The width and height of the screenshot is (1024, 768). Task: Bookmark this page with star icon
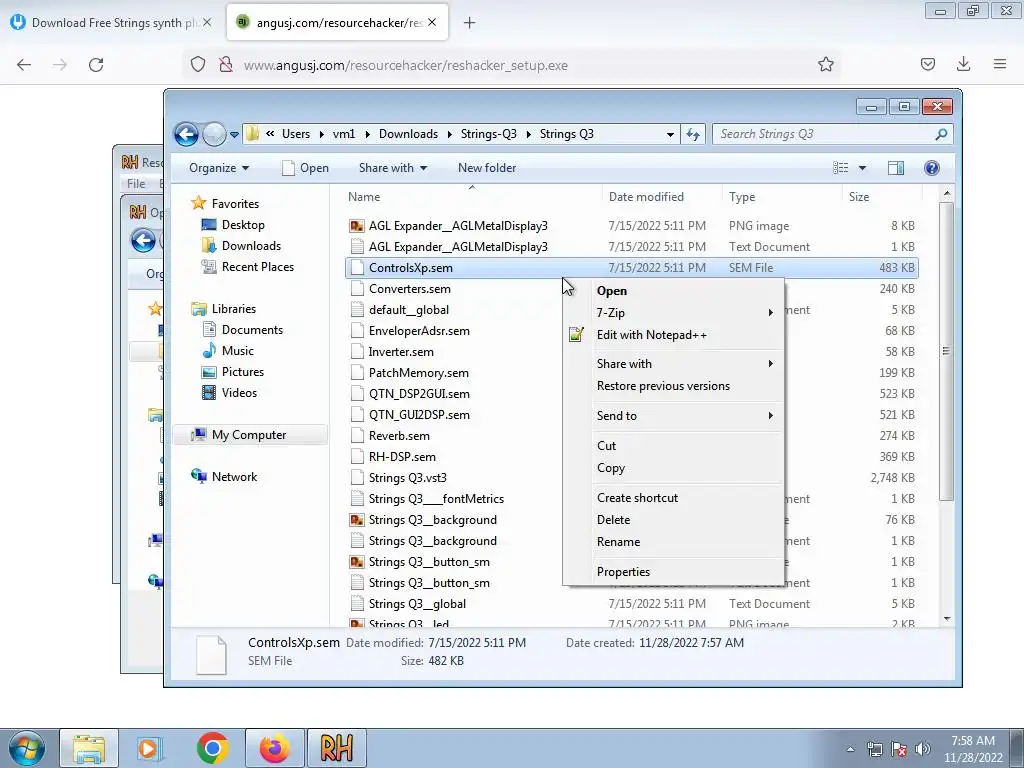(x=825, y=64)
